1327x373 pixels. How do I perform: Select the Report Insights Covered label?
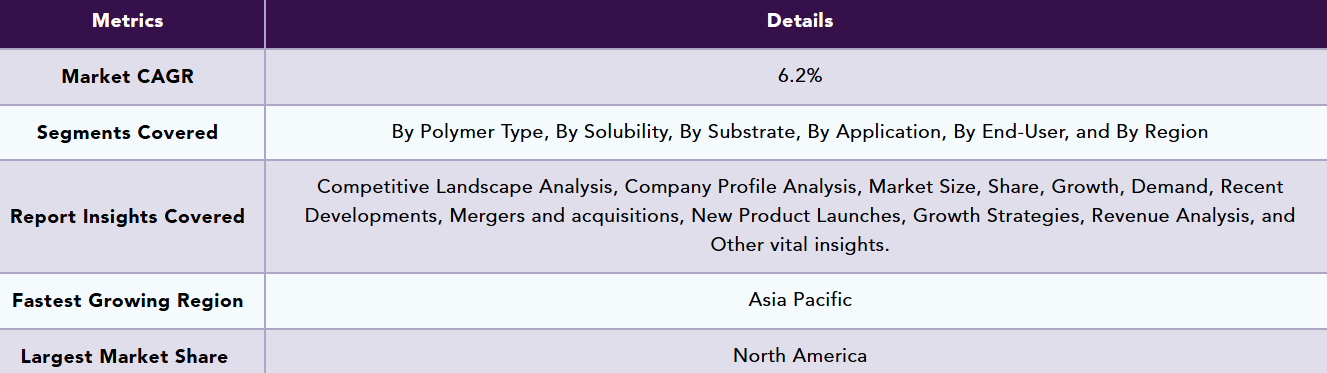[127, 216]
